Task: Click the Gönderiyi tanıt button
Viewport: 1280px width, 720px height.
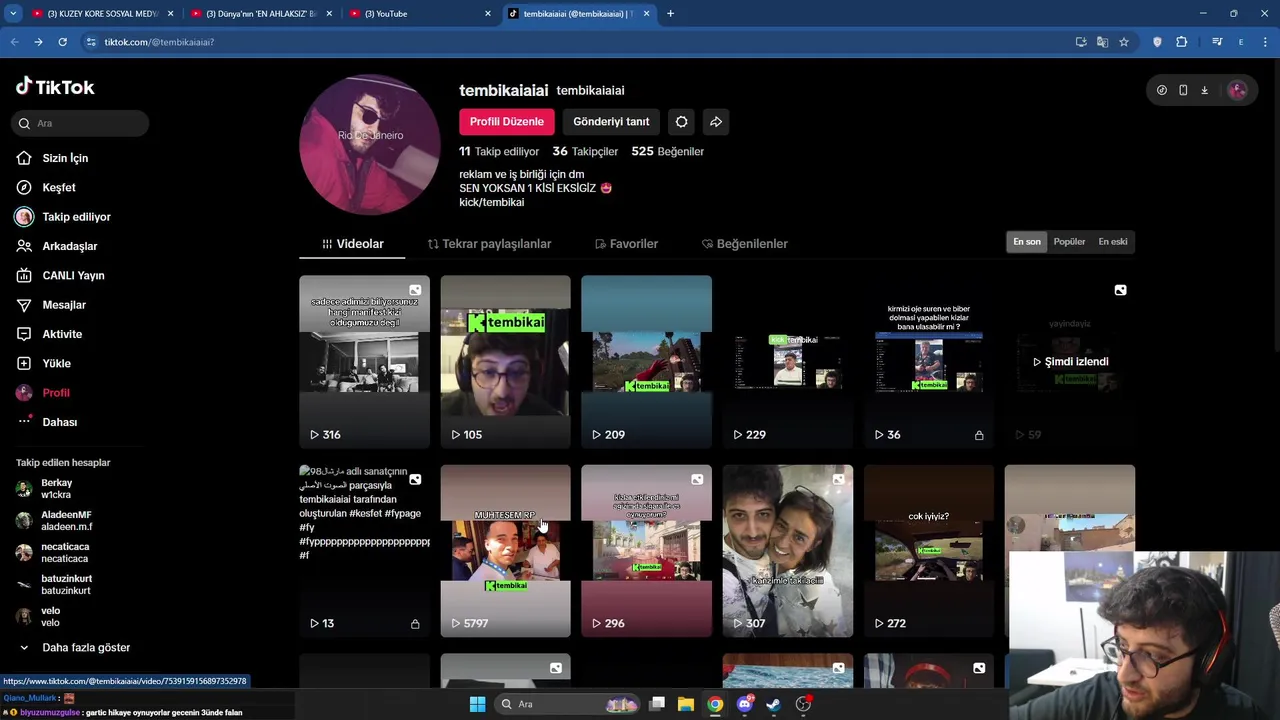Action: [611, 122]
